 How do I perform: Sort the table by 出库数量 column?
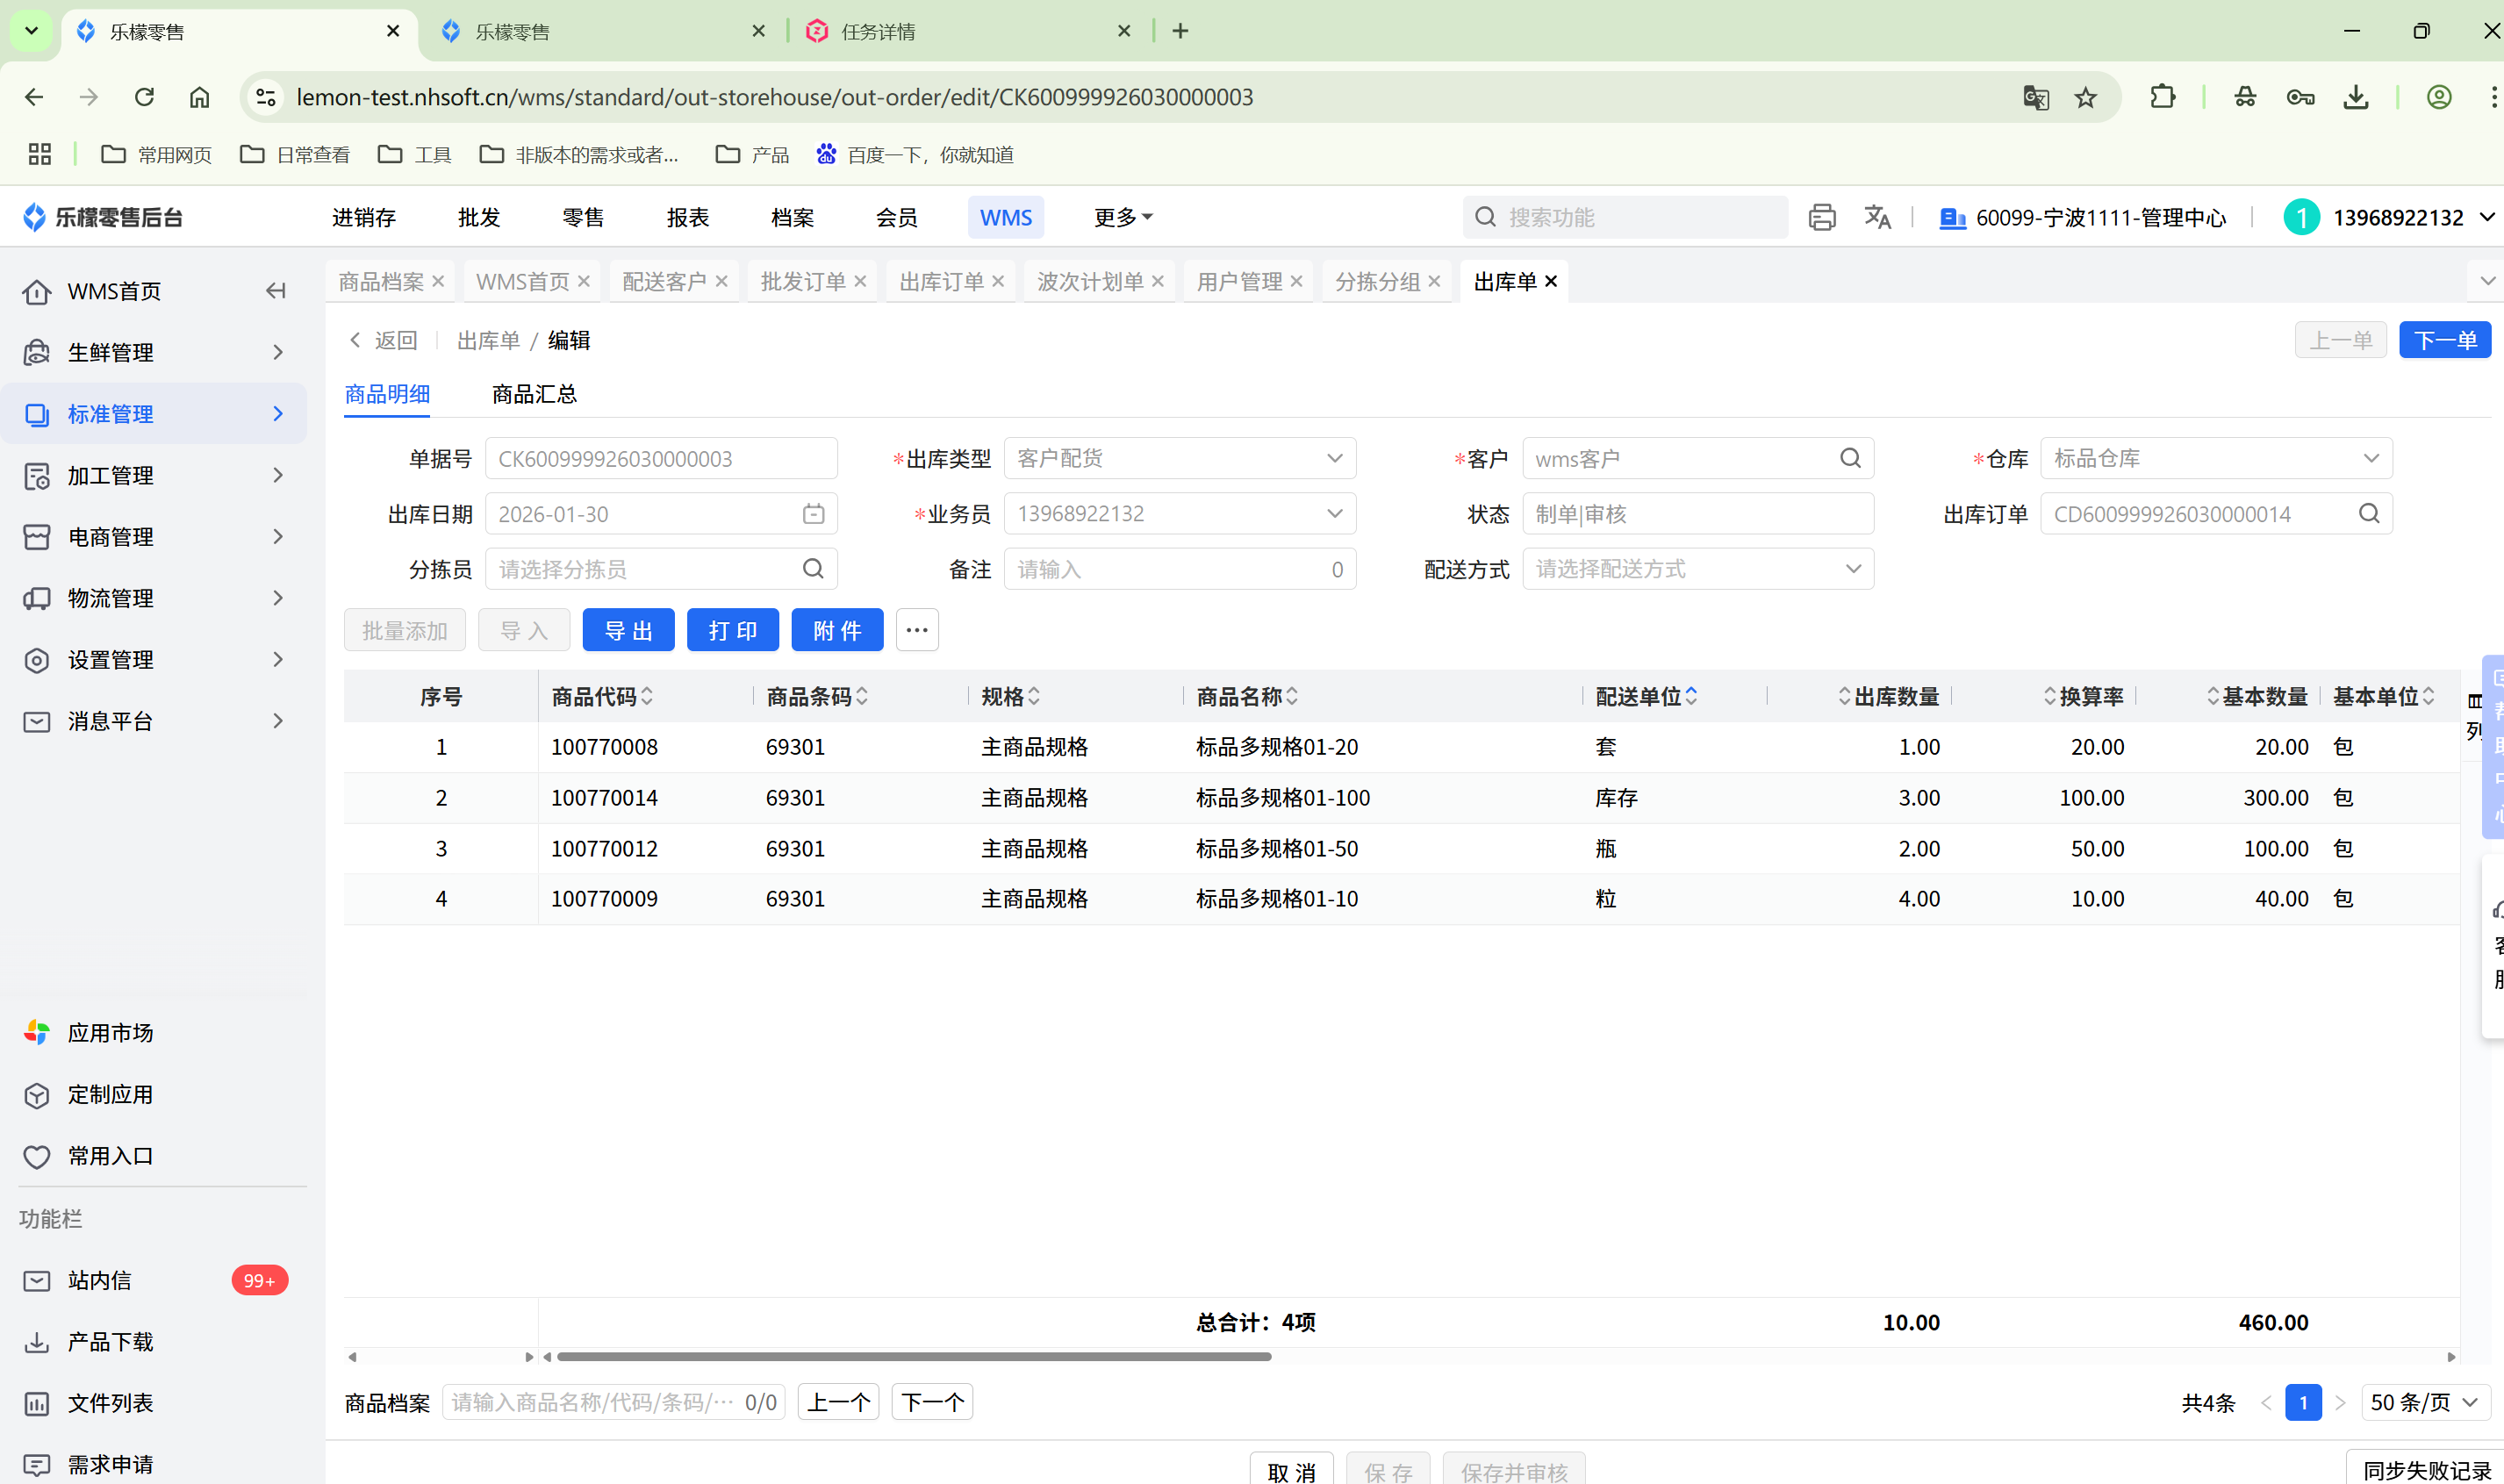[1844, 696]
